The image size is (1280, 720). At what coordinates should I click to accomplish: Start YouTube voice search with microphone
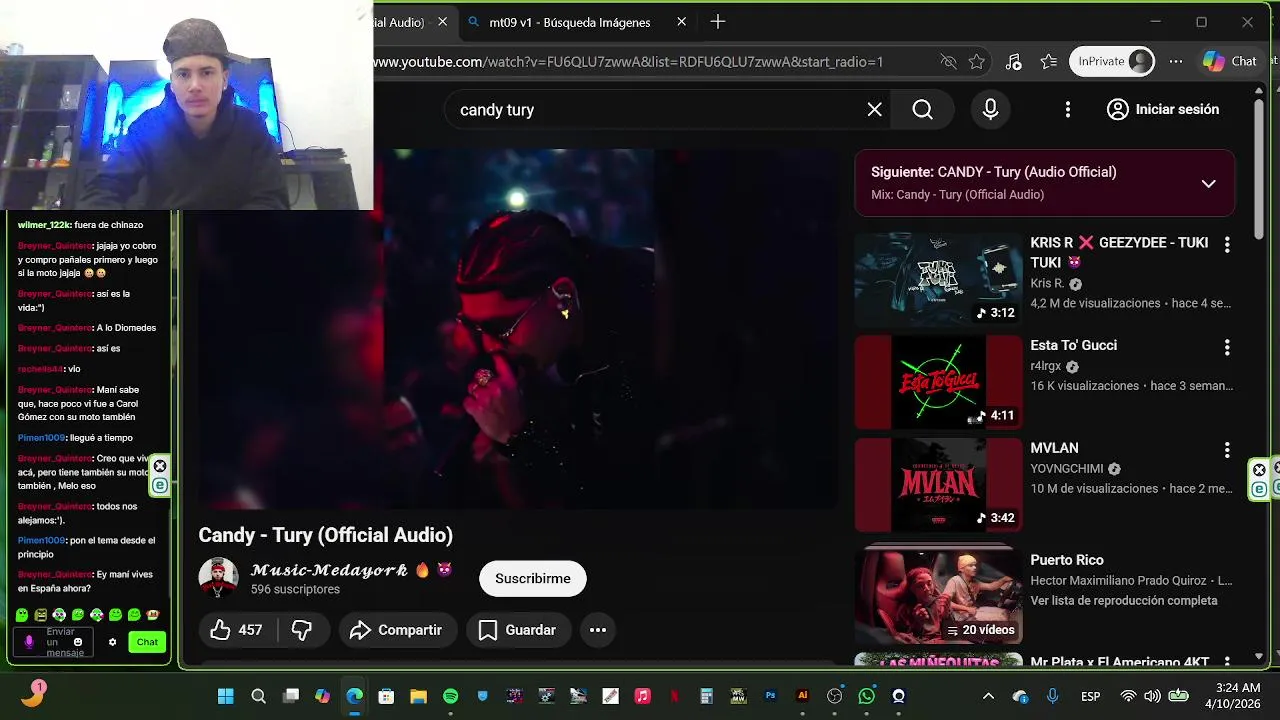(x=990, y=110)
